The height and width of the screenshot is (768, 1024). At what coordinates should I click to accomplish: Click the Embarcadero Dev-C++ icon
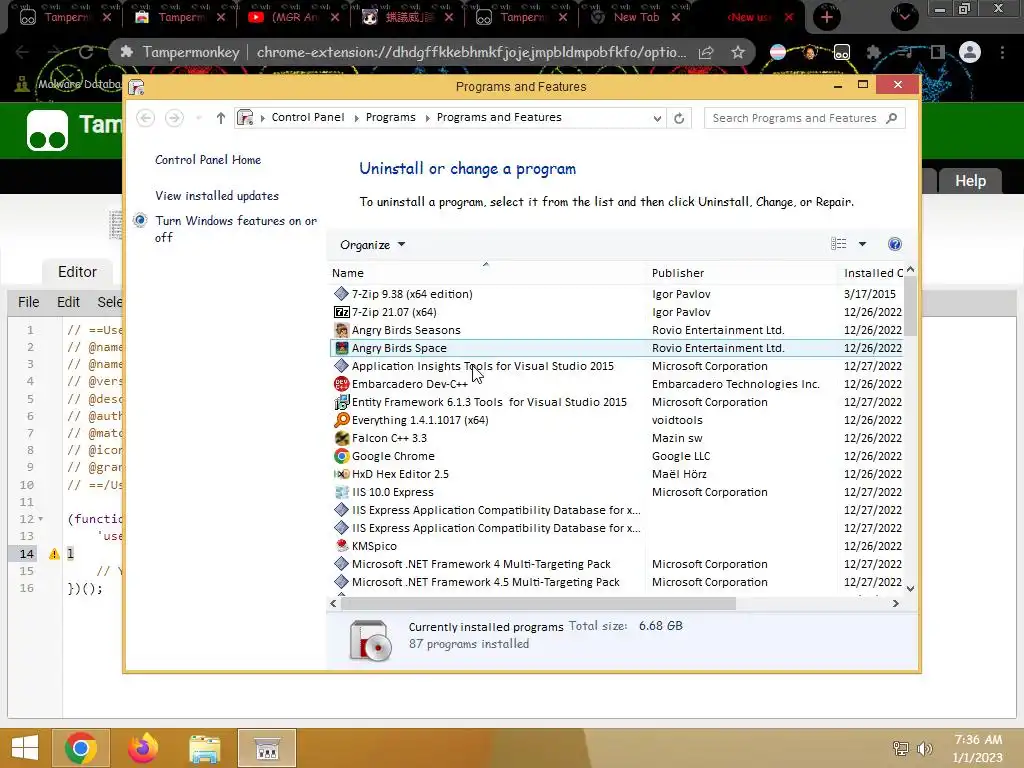pyautogui.click(x=341, y=384)
